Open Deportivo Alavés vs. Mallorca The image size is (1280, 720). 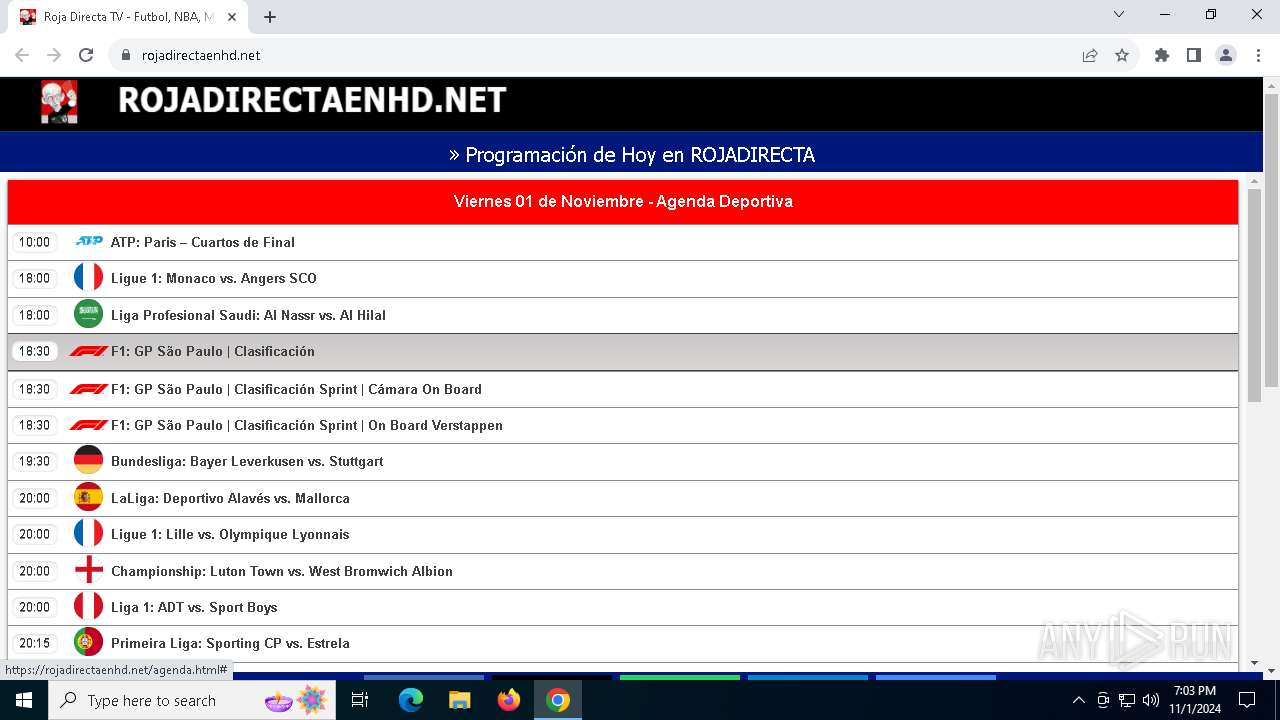[230, 498]
